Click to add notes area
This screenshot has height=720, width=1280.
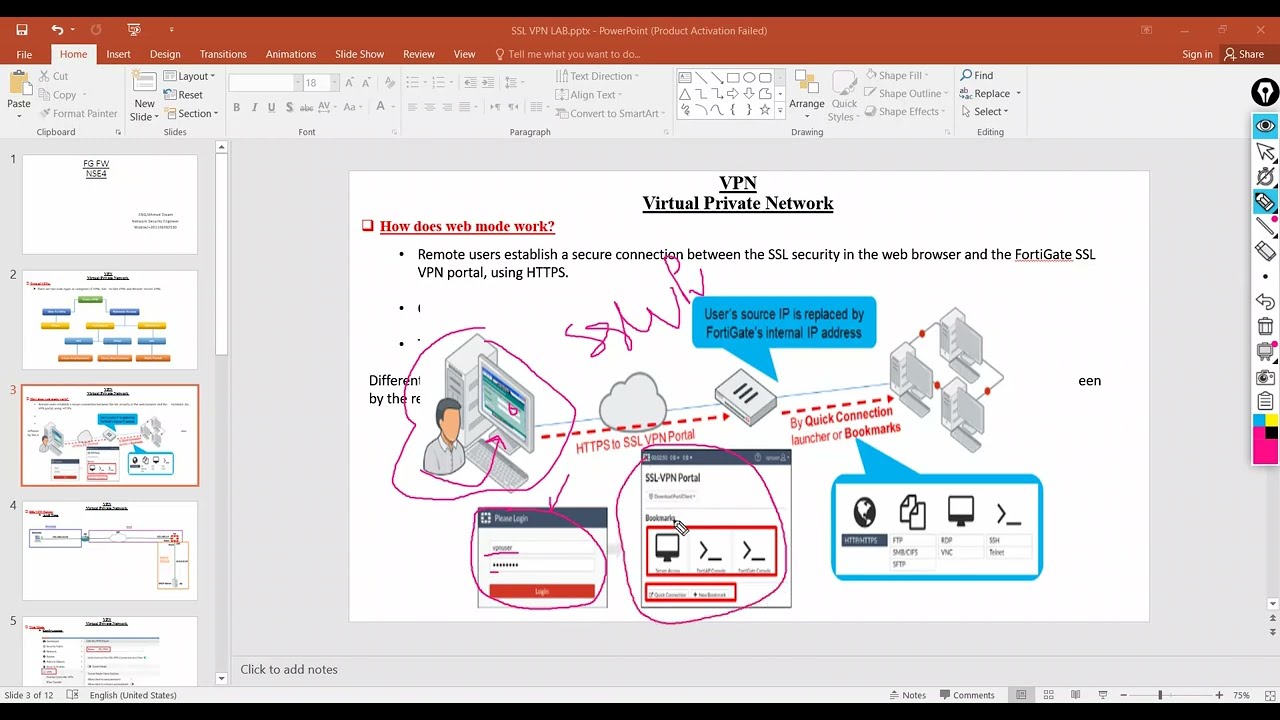tap(289, 669)
